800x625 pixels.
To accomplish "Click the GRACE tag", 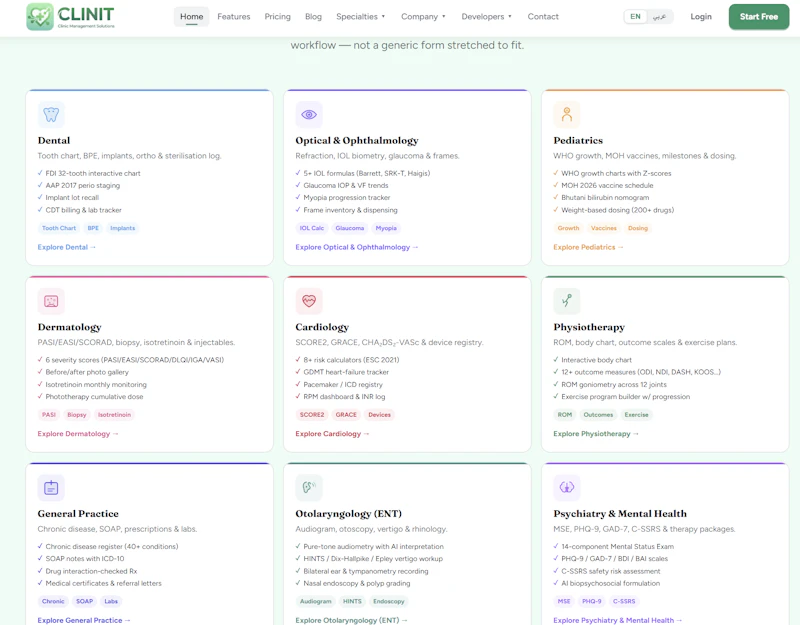I will point(346,415).
